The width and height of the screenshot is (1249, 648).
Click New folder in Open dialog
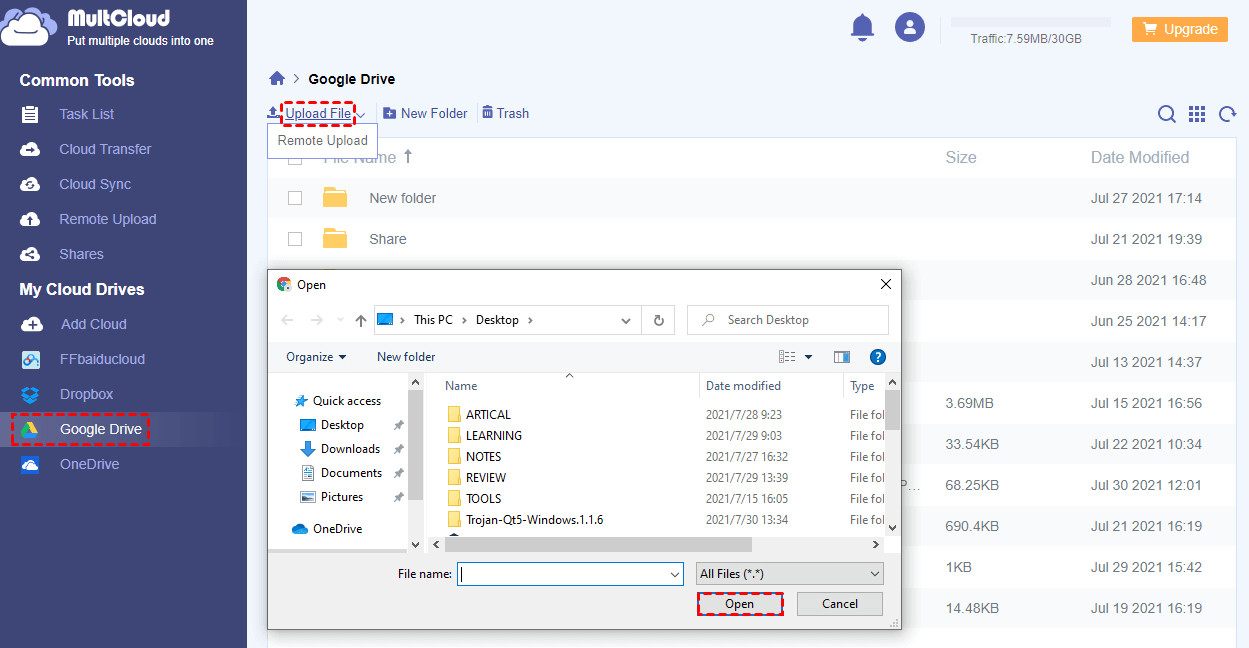(406, 357)
